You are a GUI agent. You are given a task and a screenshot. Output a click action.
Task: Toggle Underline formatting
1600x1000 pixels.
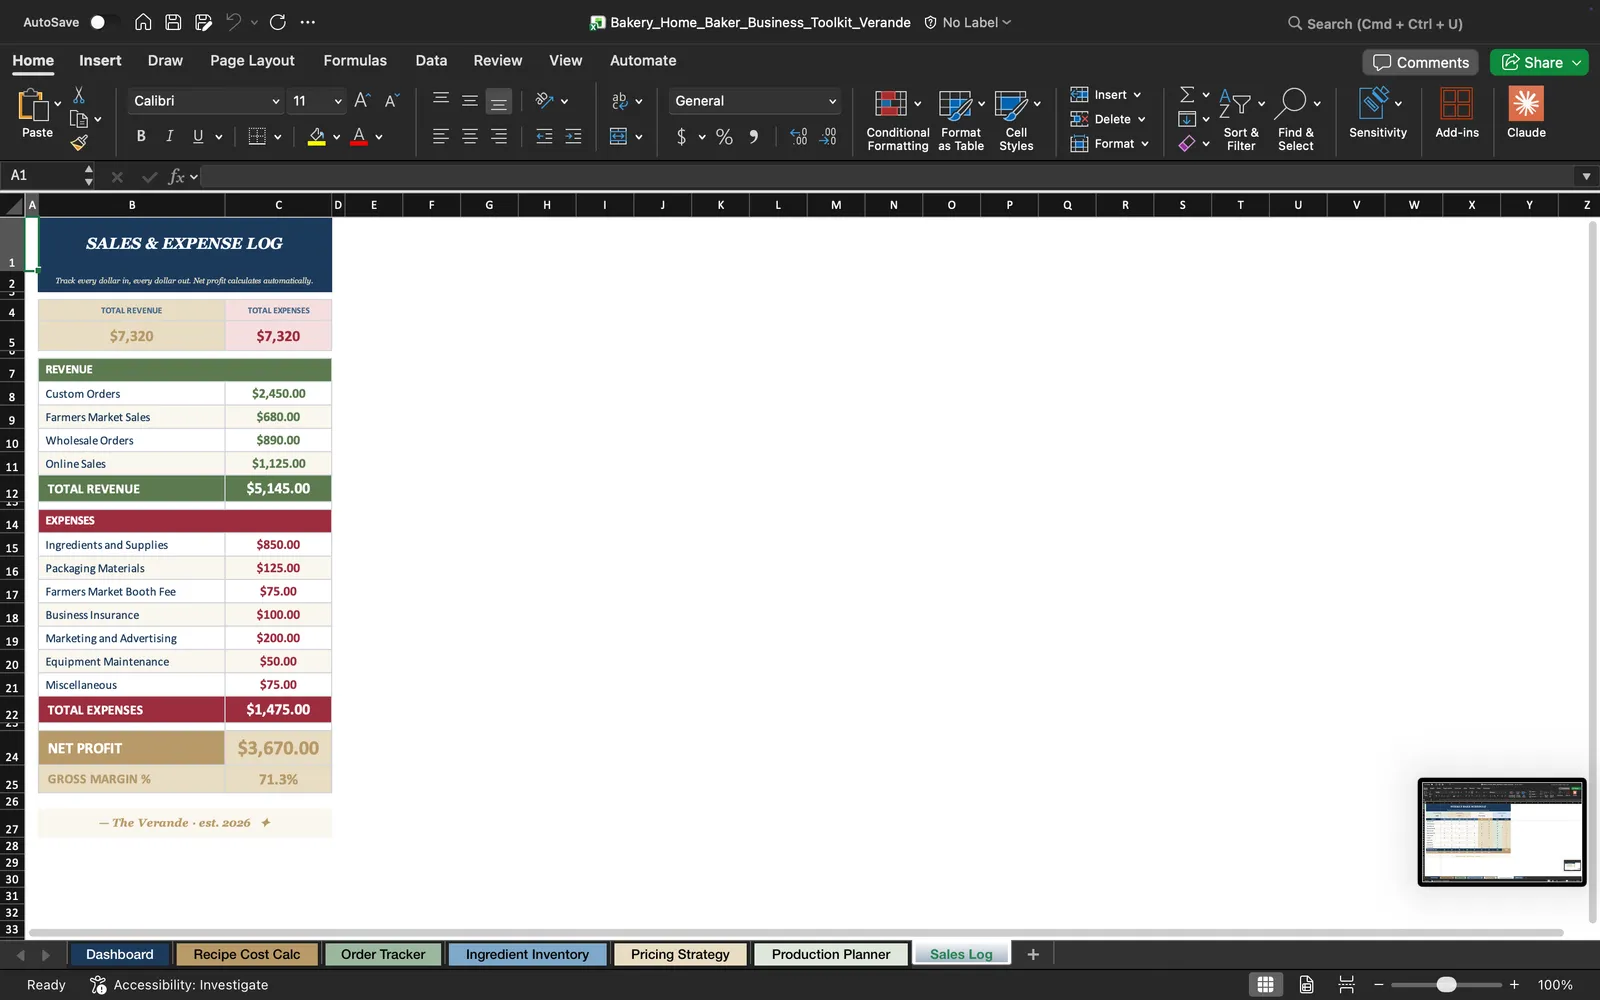[198, 136]
